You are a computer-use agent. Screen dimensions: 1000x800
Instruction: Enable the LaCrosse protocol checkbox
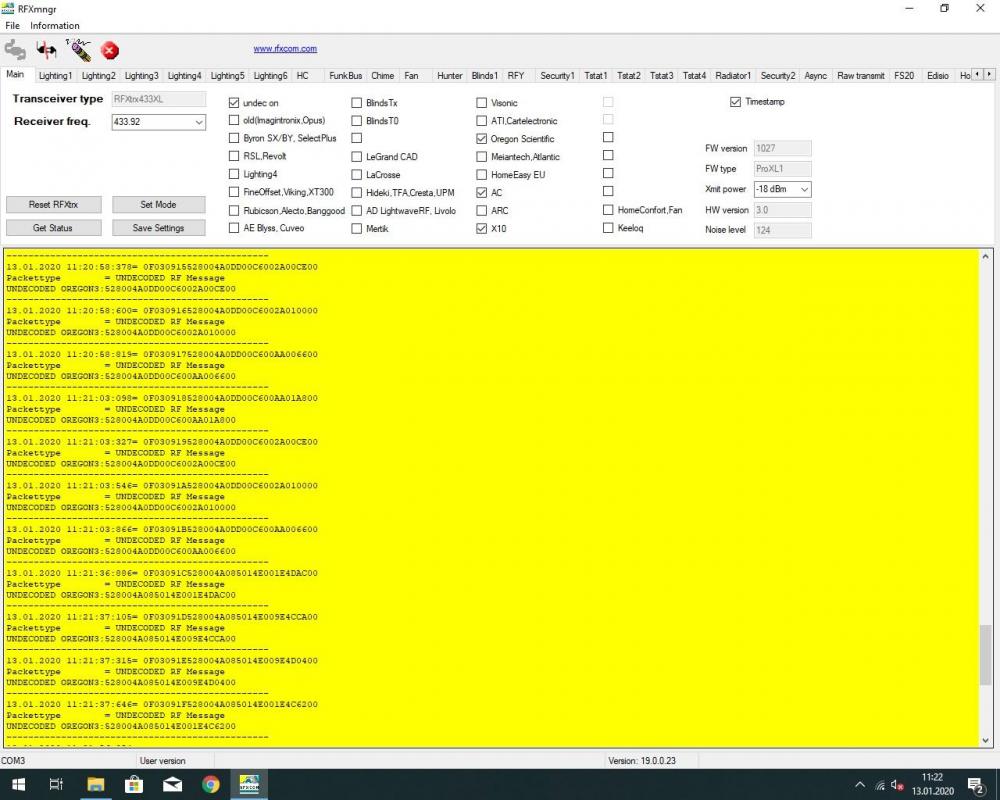coord(357,175)
